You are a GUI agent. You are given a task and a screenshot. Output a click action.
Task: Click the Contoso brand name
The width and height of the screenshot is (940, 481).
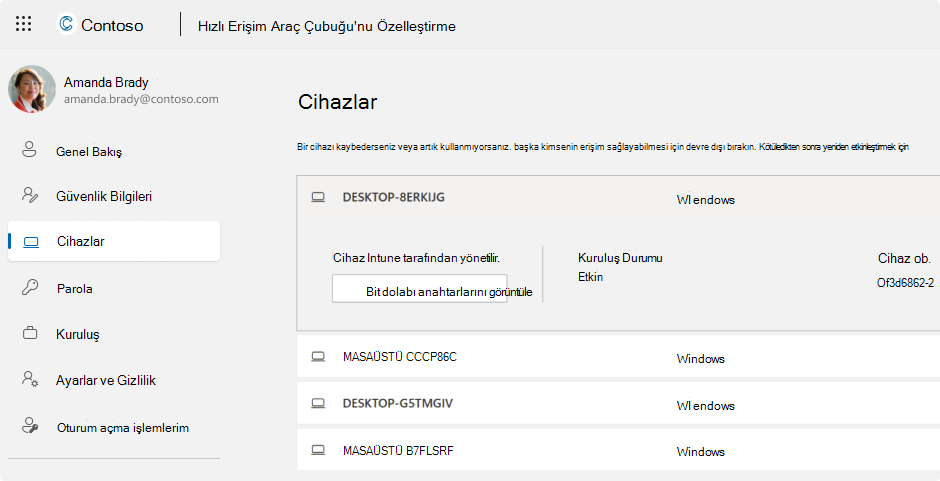tap(112, 25)
